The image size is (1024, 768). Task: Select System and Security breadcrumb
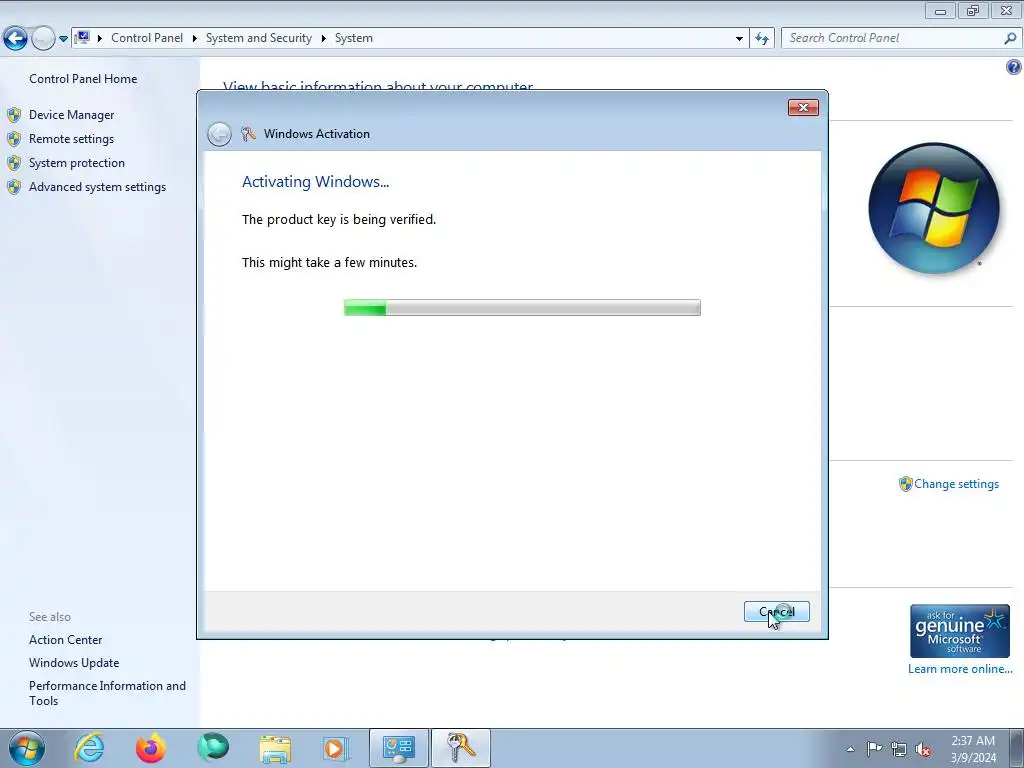click(x=259, y=38)
